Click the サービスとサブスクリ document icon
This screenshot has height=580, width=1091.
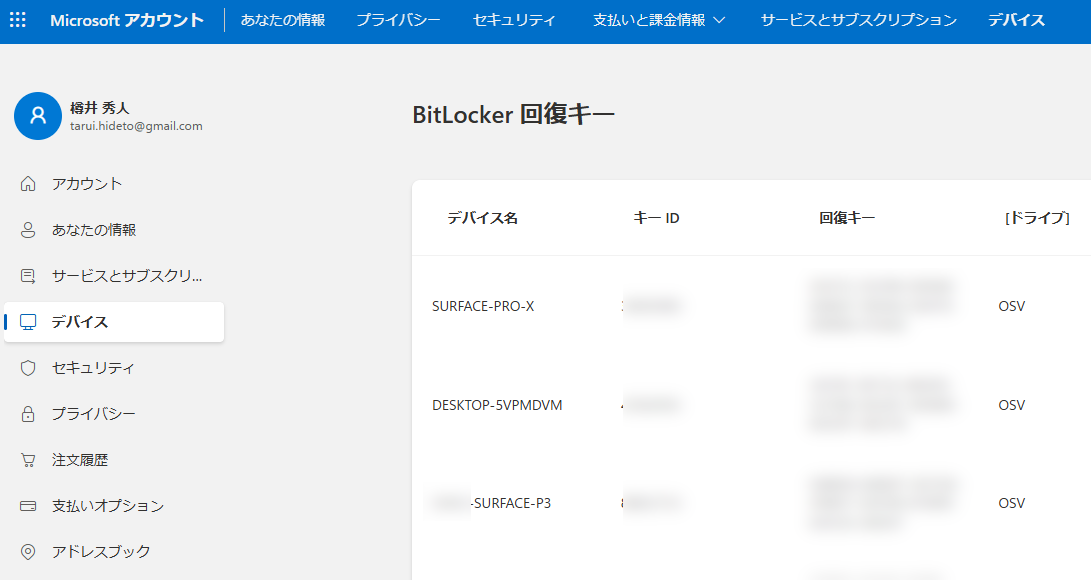pyautogui.click(x=27, y=276)
